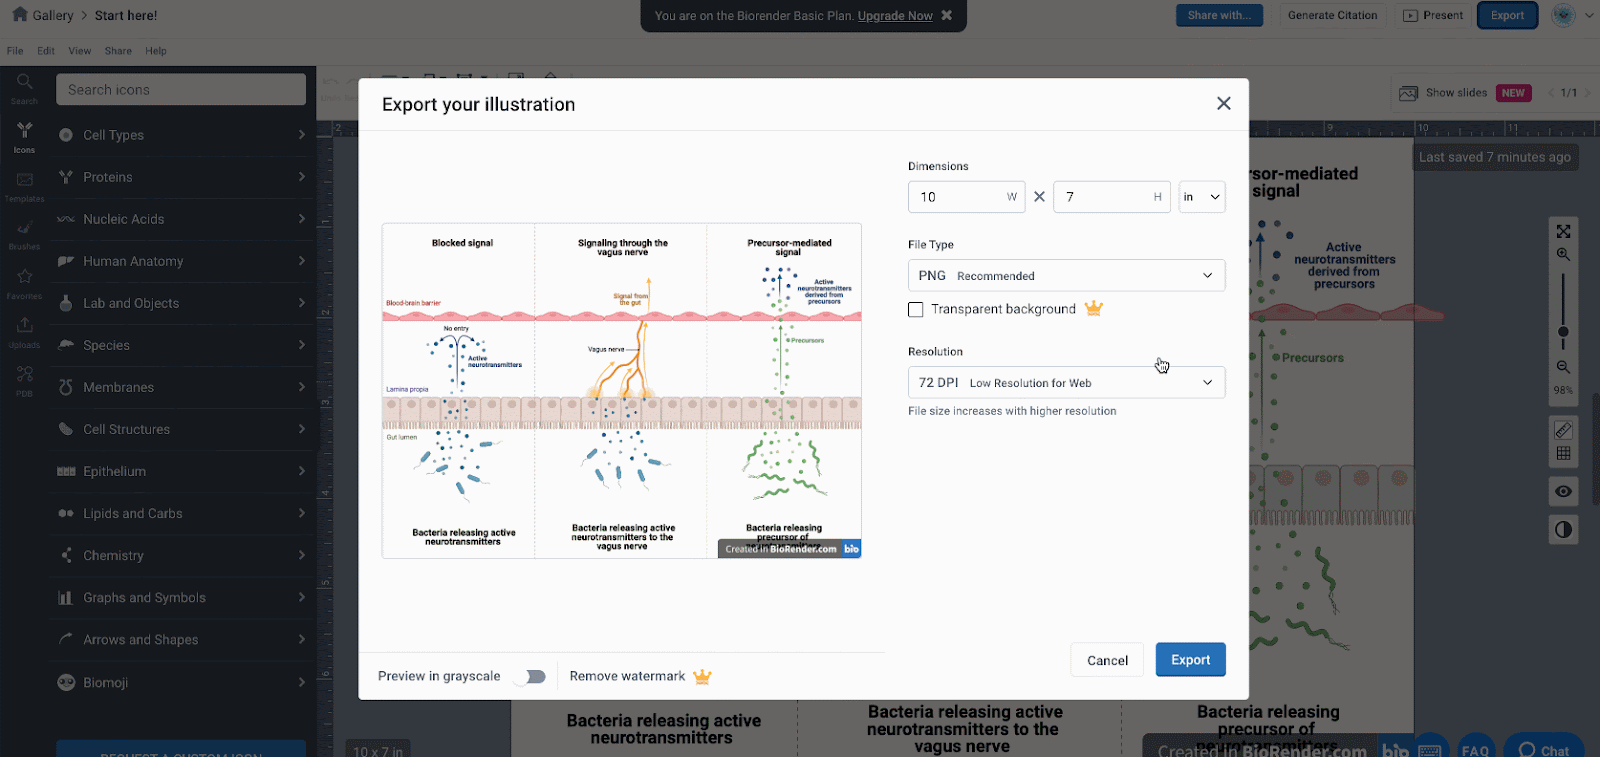Click the fit-to-screen icon on right toolbar
This screenshot has width=1600, height=757.
click(1563, 231)
